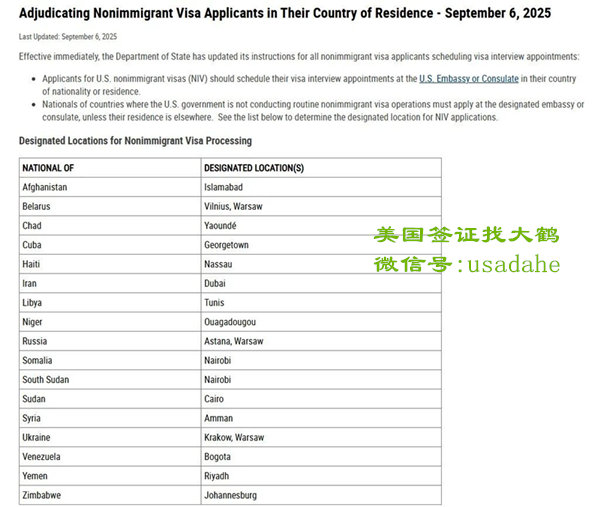This screenshot has height=507, width=600.
Task: Select the Riyadh cell
Action: click(x=321, y=476)
